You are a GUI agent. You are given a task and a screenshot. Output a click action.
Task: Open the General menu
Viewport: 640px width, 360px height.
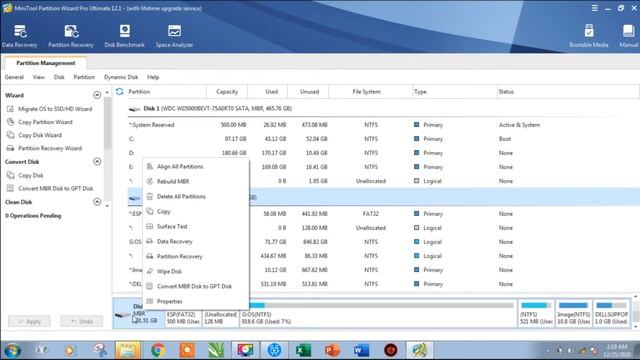[14, 77]
